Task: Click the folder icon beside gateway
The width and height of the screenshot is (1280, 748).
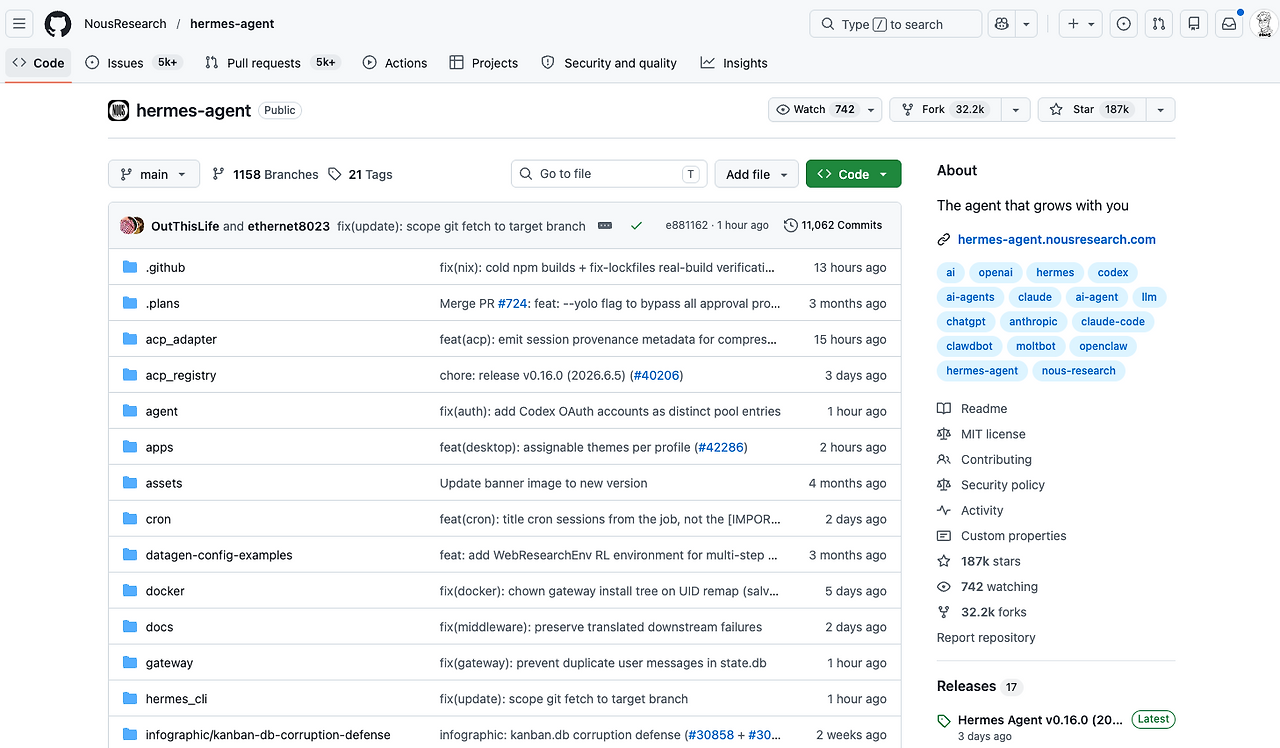Action: pos(130,663)
